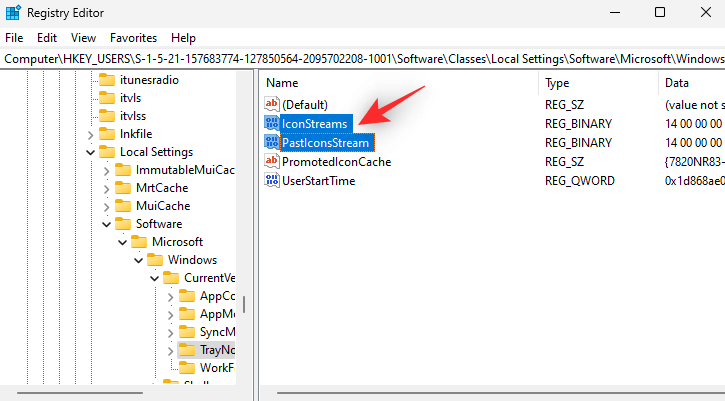Viewport: 725px width, 401px height.
Task: Click the Microsoft folder icon
Action: [139, 242]
